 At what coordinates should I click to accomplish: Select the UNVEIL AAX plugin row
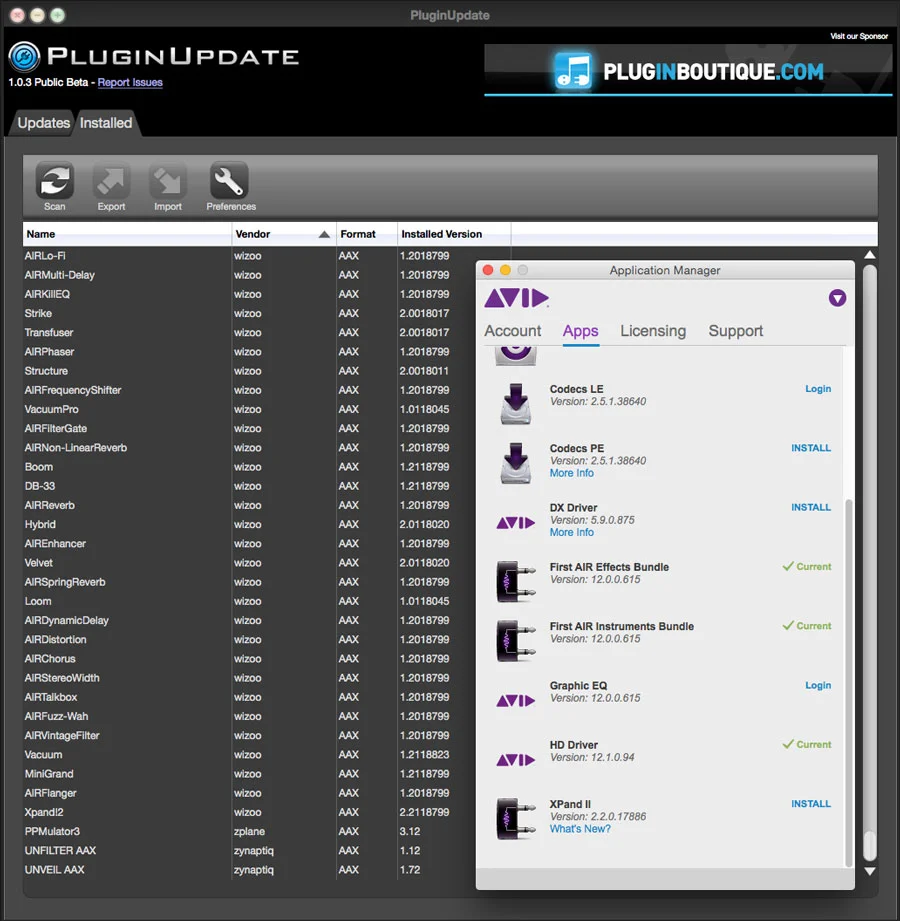click(248, 870)
